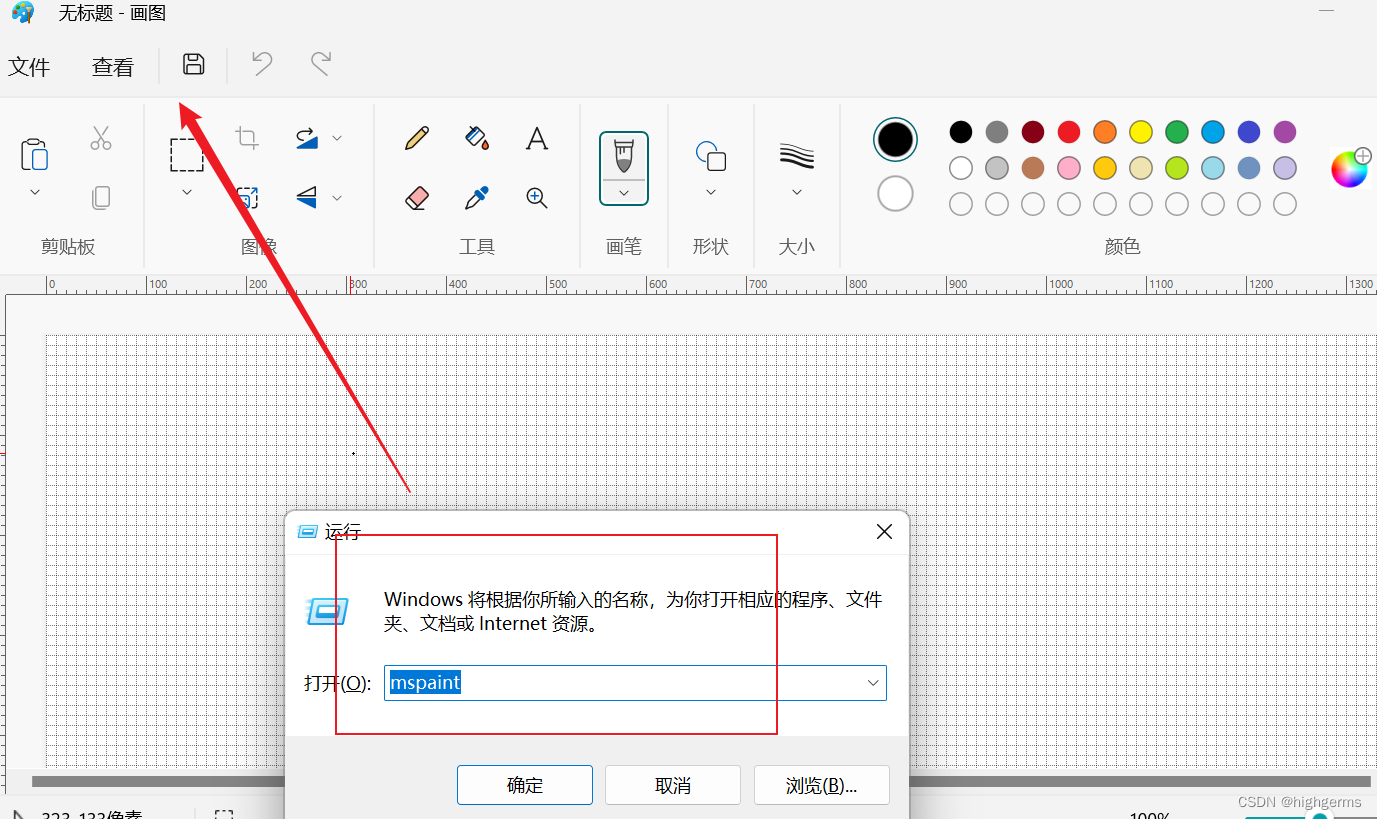The height and width of the screenshot is (819, 1377).
Task: Select the Color picker eyedropper
Action: pyautogui.click(x=477, y=198)
